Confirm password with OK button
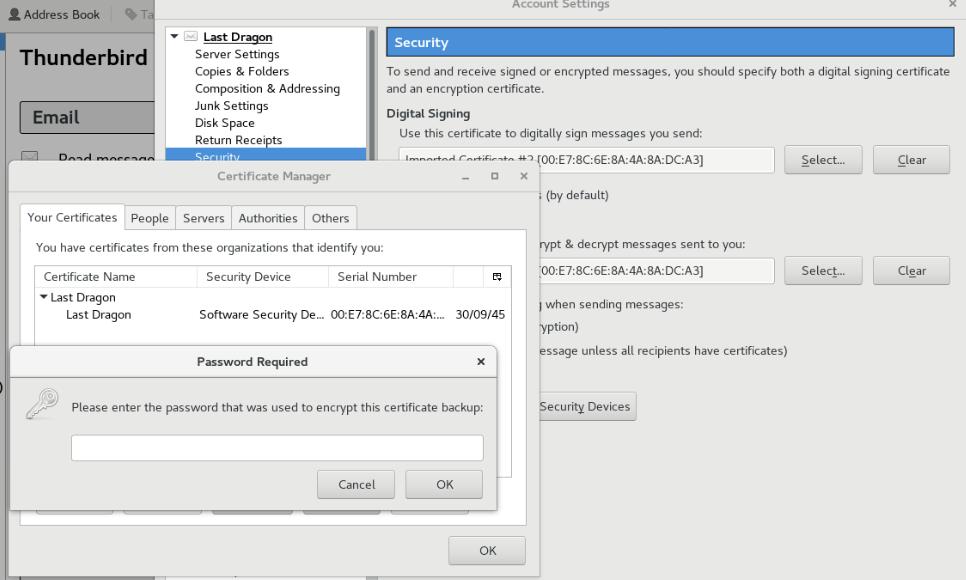The image size is (966, 580). [444, 485]
